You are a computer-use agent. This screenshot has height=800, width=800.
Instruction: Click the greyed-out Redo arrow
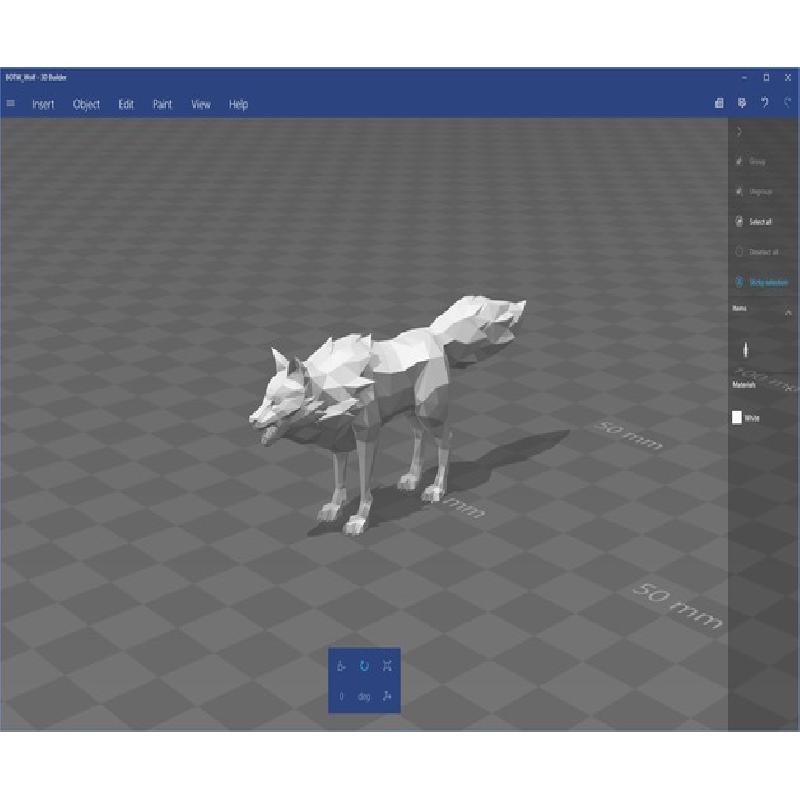787,103
